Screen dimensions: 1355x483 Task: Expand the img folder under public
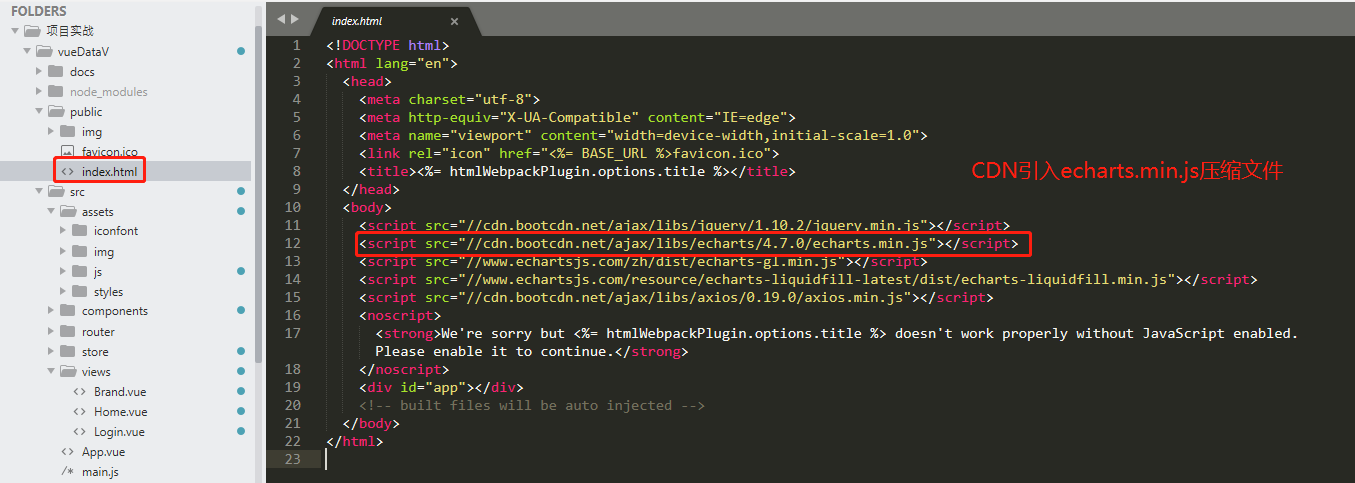tap(52, 131)
